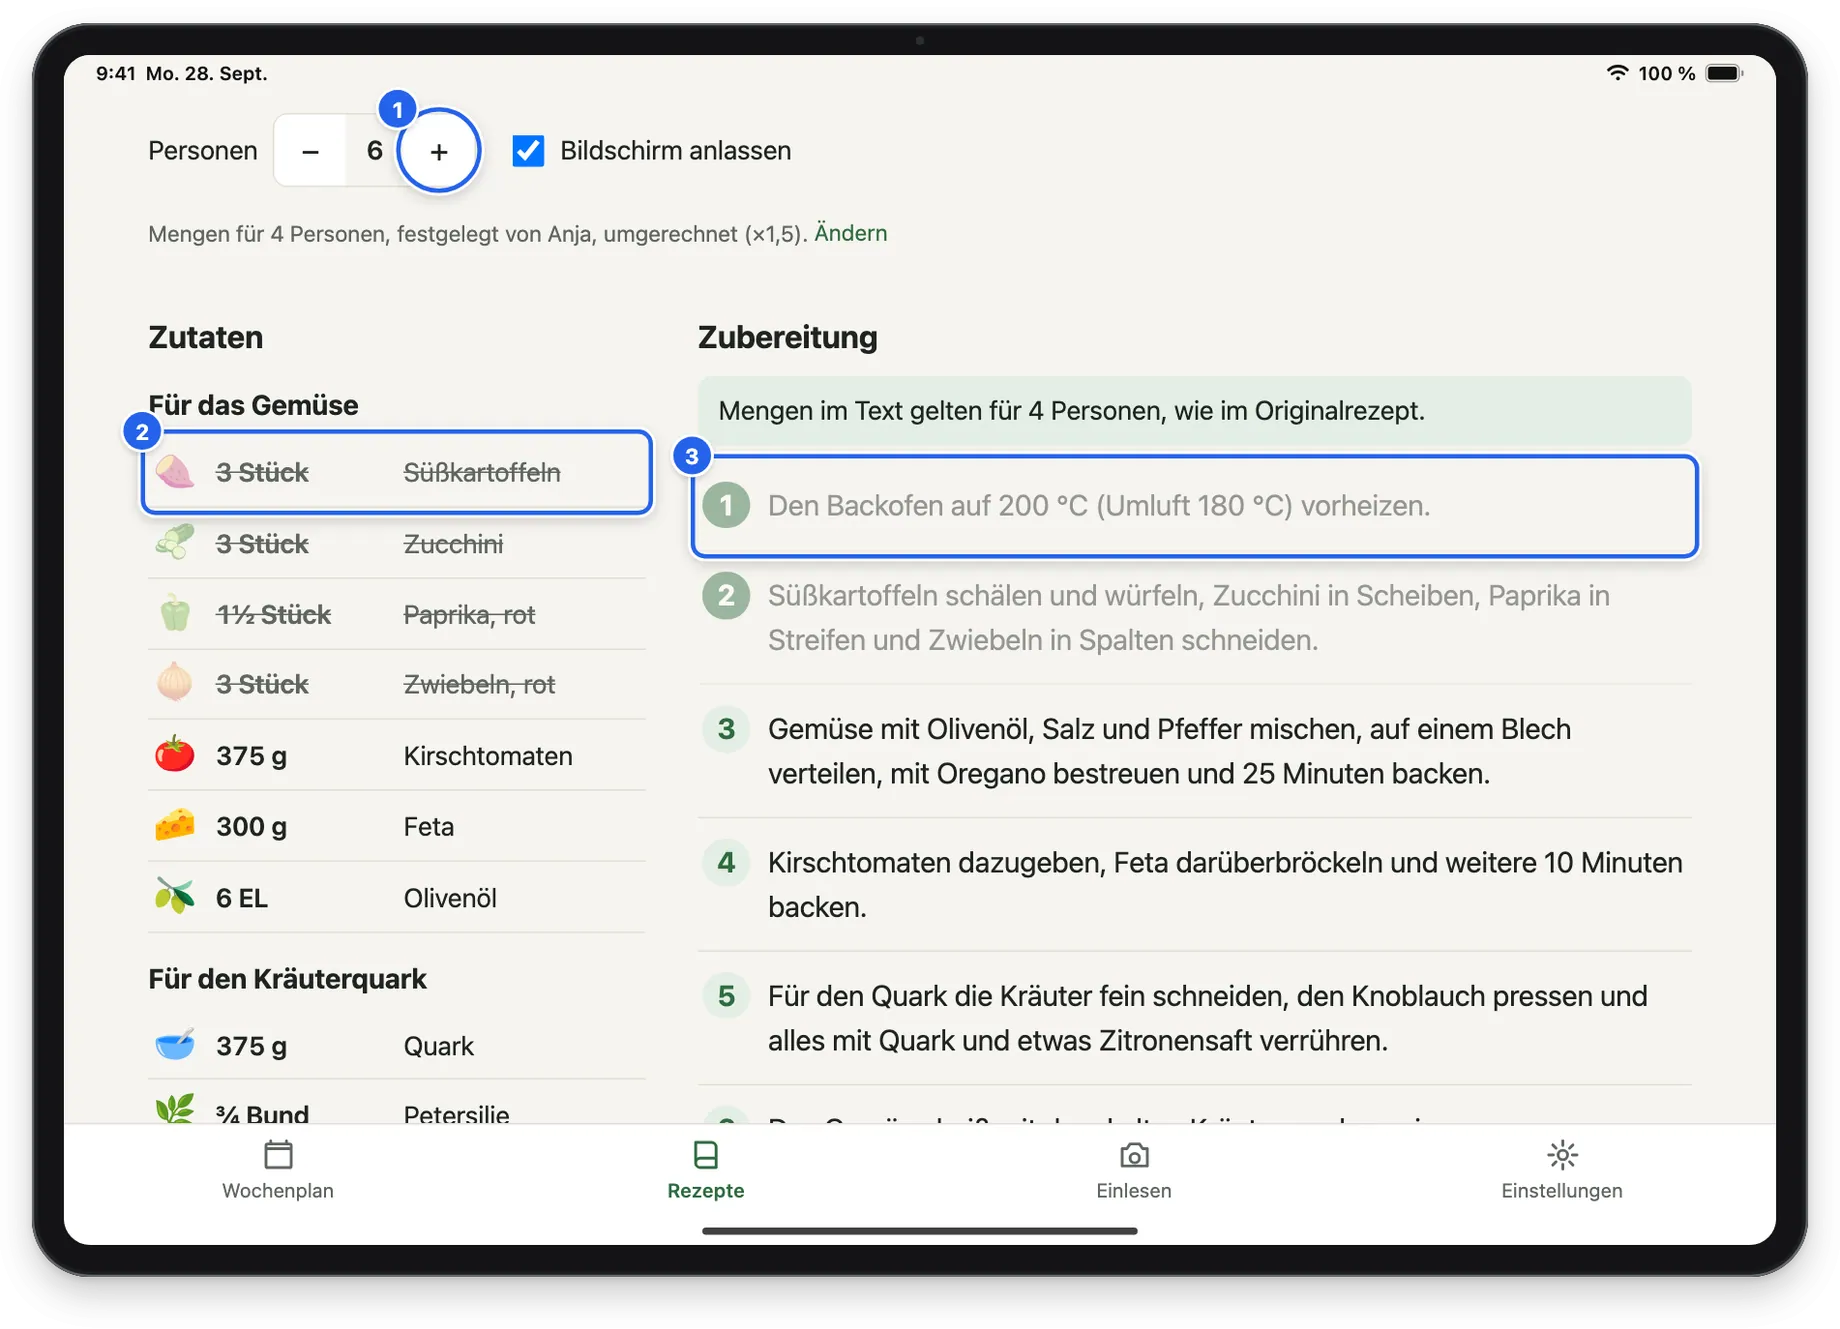Select the 6 EL Olivenöl amount

pos(242,898)
